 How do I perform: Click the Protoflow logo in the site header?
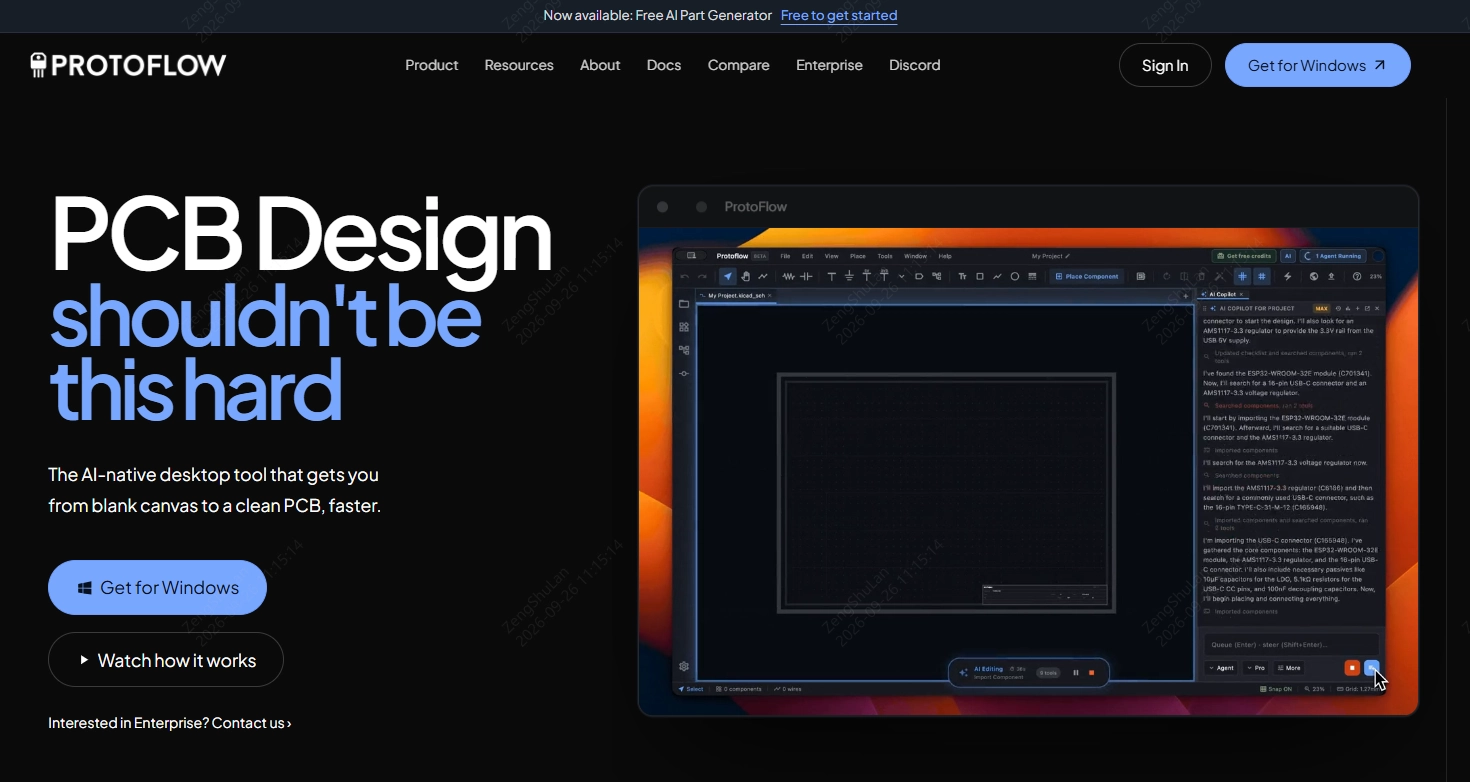coord(129,65)
